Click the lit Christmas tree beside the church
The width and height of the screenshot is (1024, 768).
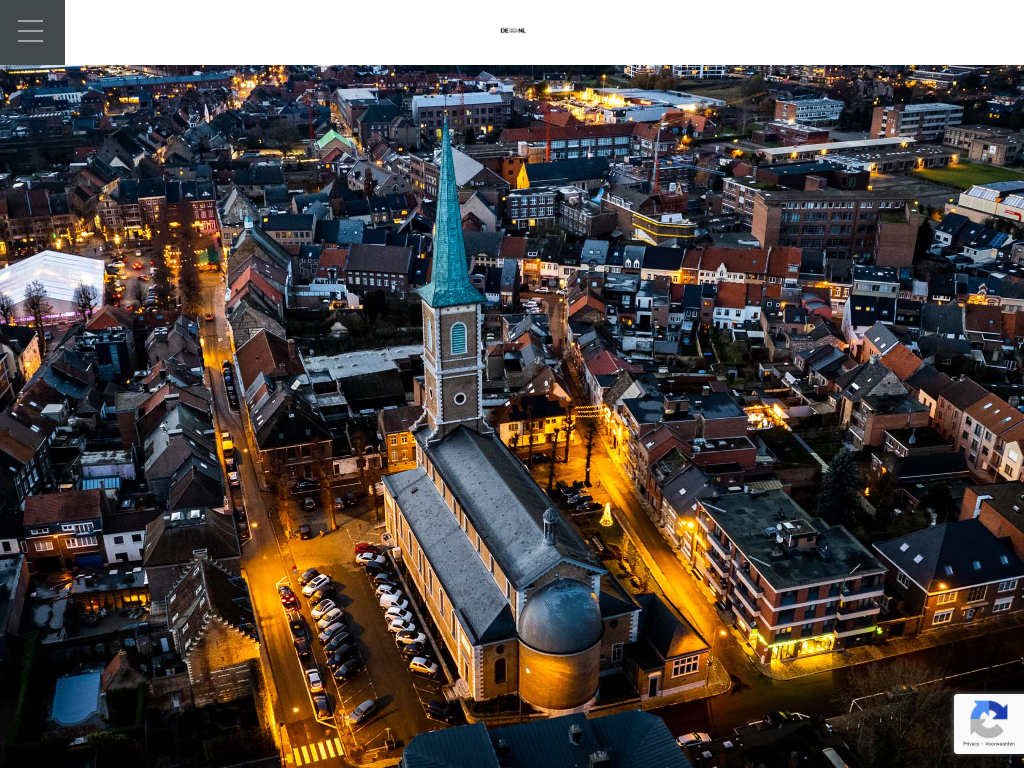pos(606,514)
